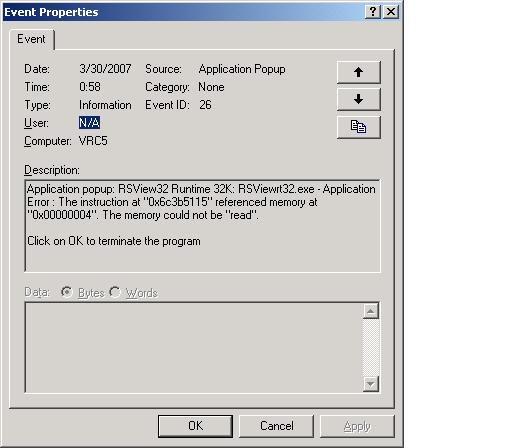Click the Apply button
This screenshot has width=512, height=448.
[357, 426]
